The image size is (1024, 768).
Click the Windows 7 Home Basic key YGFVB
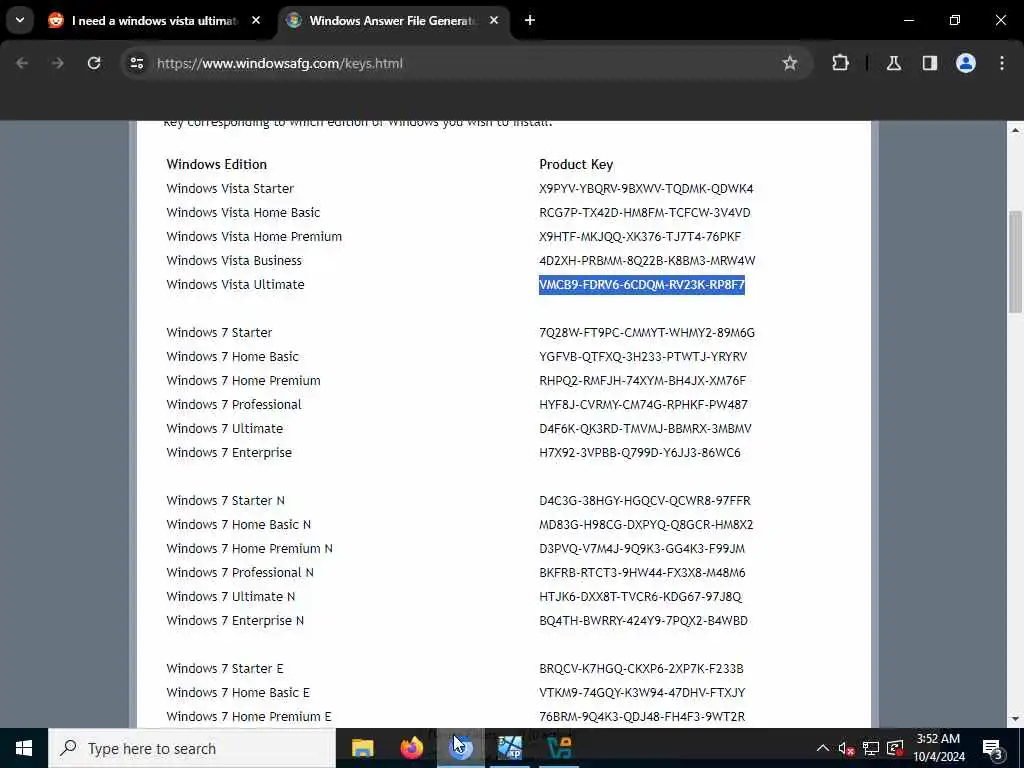643,357
